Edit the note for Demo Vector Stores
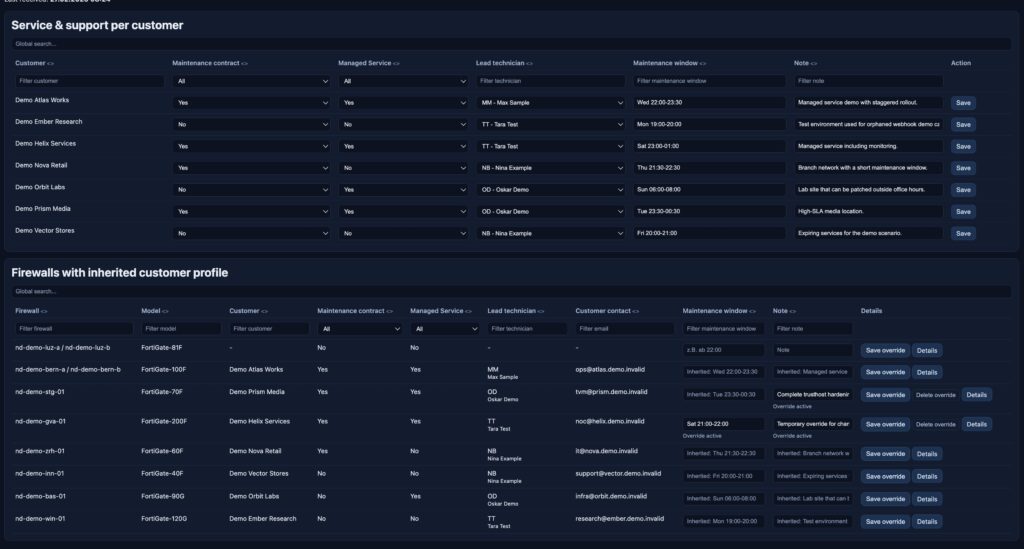 pos(868,233)
